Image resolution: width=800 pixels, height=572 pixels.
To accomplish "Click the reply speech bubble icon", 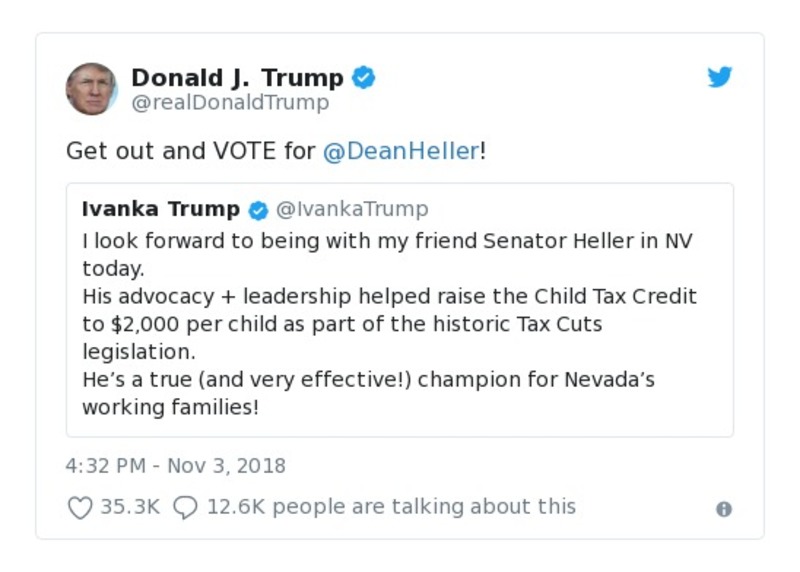I will click(x=185, y=507).
